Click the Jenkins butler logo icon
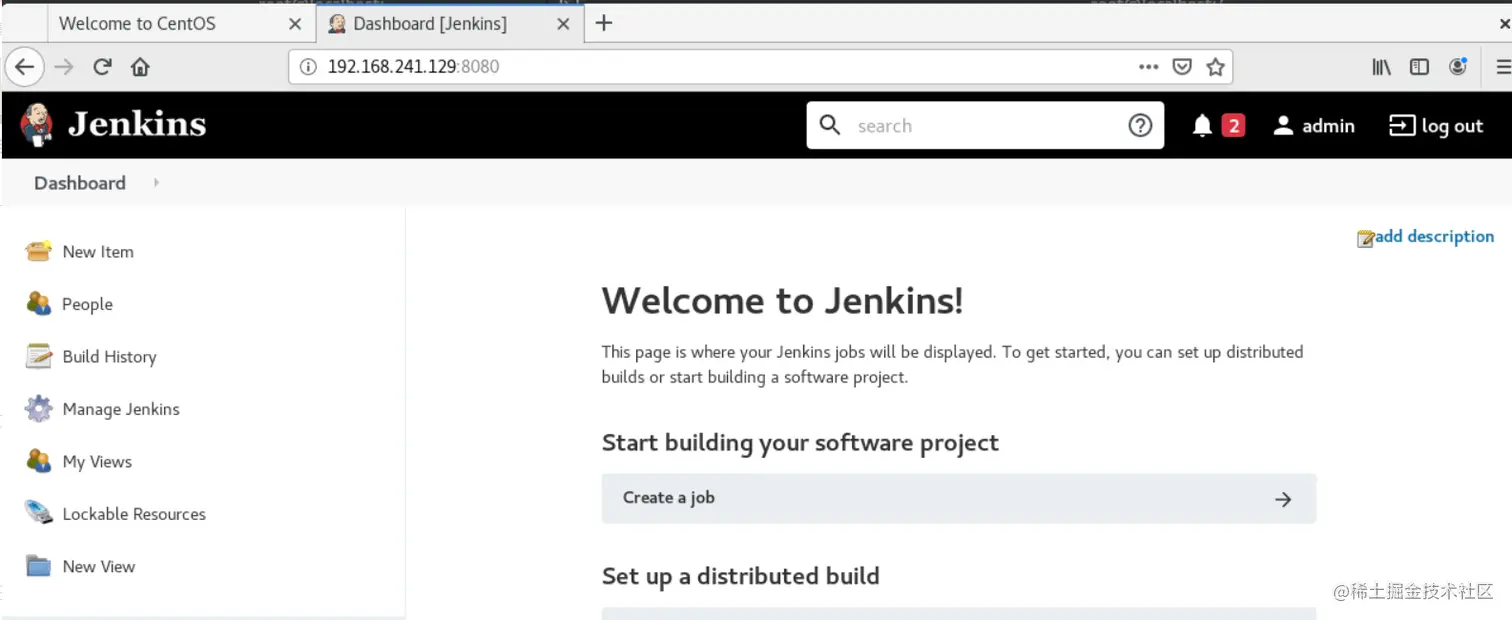This screenshot has width=1512, height=620. coord(36,125)
